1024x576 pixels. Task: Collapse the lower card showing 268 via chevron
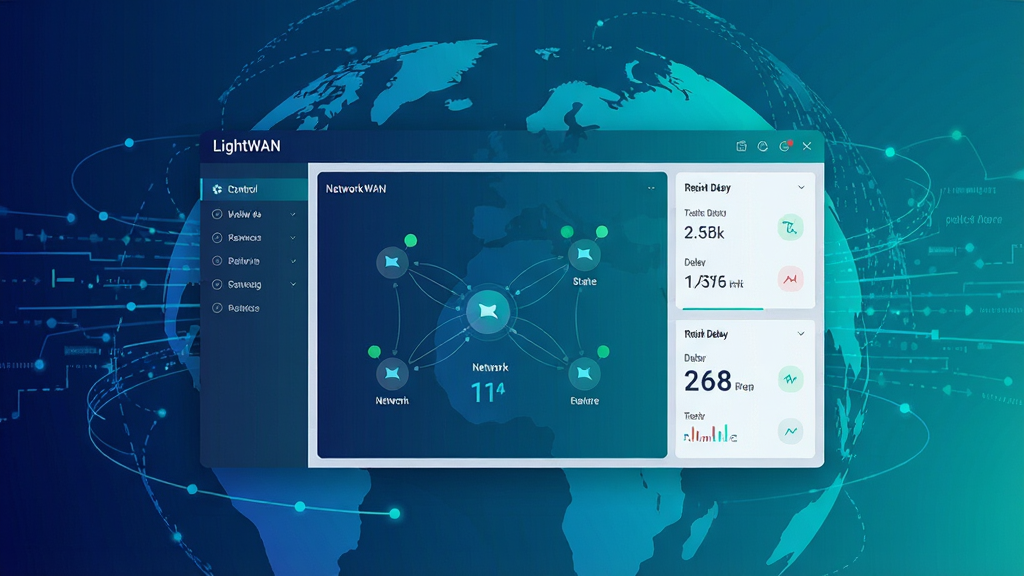point(801,334)
